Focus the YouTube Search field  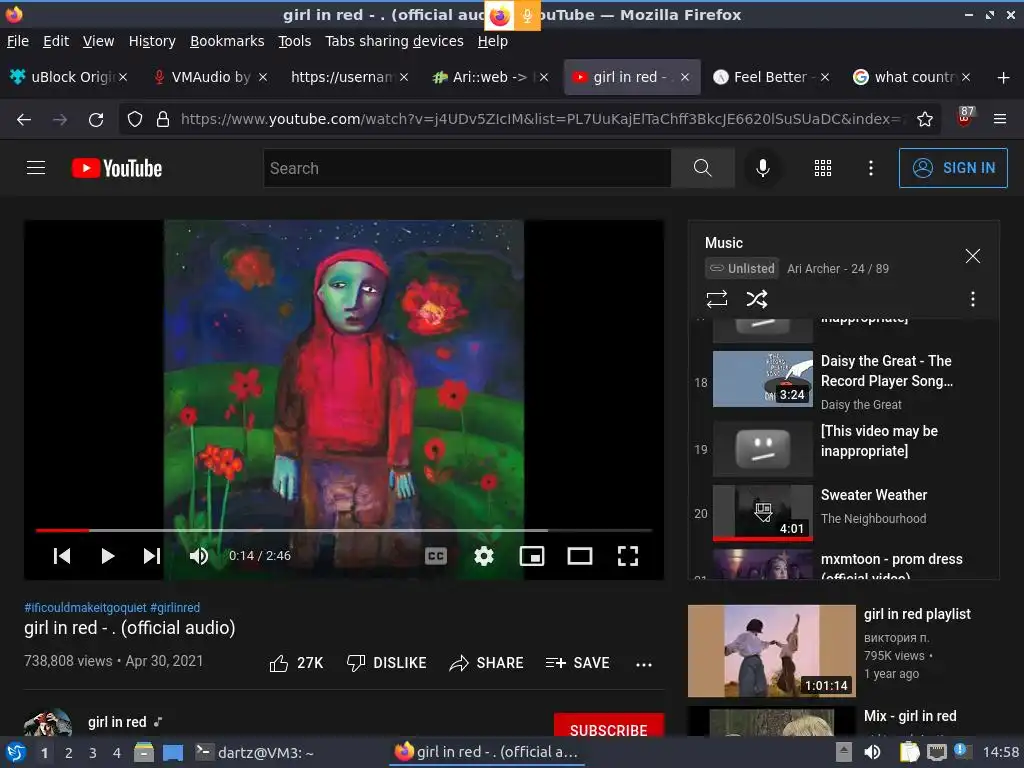coord(468,168)
